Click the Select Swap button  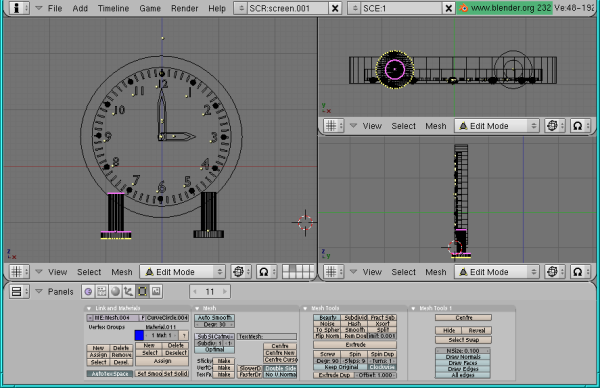[x=463, y=340]
